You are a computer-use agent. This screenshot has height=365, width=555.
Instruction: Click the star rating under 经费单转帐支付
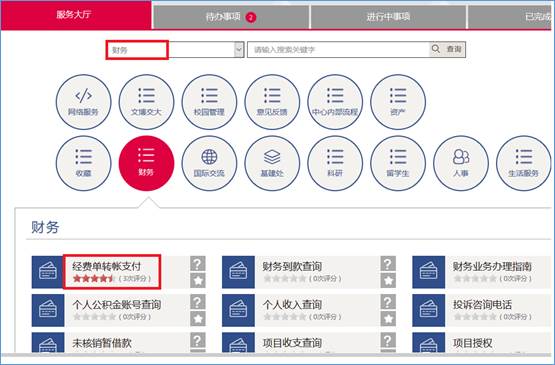click(x=93, y=279)
